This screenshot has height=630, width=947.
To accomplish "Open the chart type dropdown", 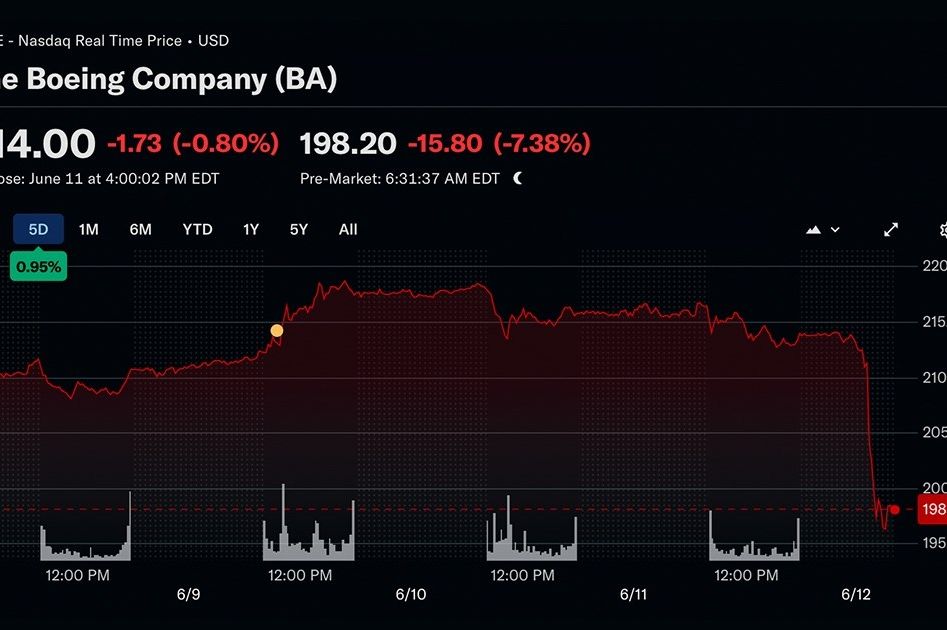I will tap(822, 230).
